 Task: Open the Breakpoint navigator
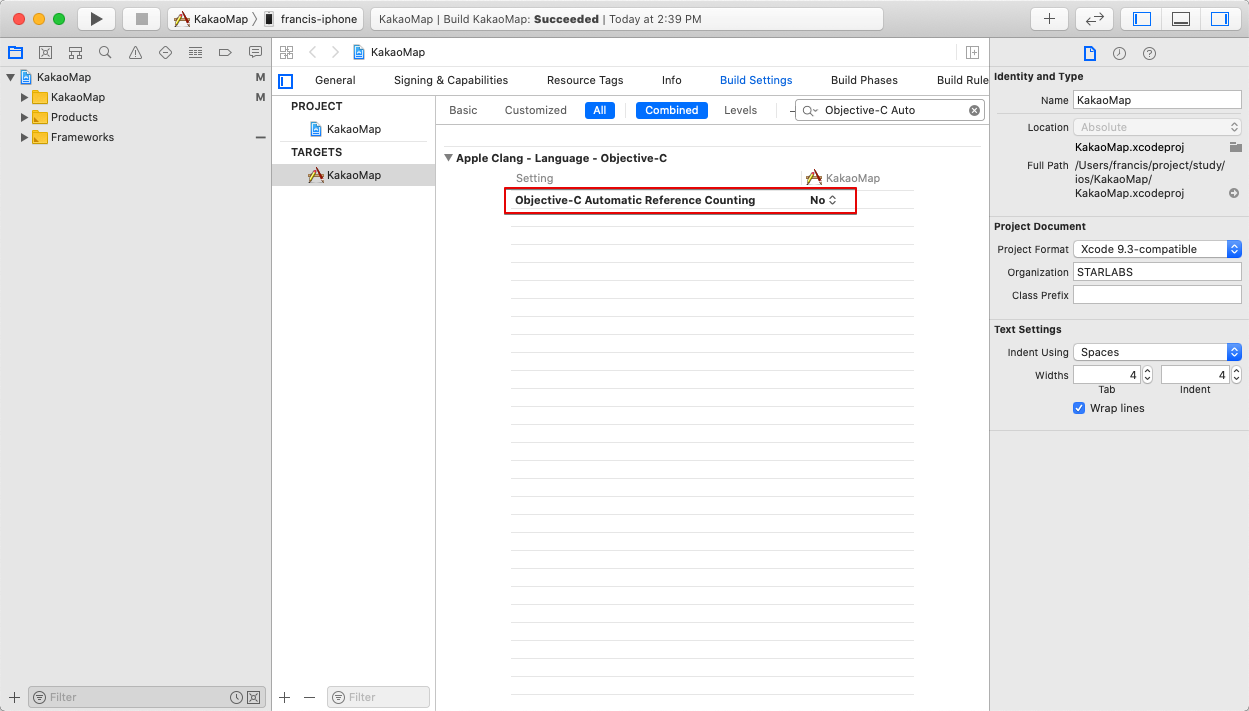(x=225, y=53)
